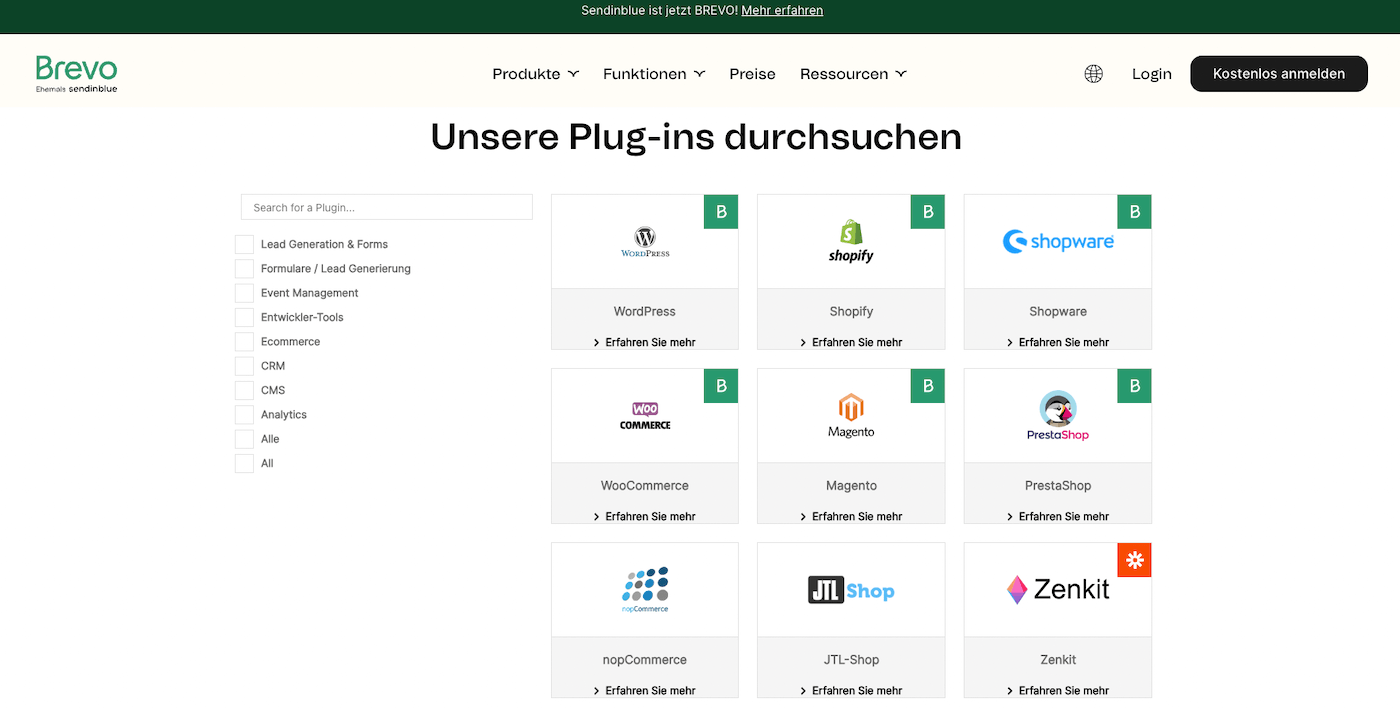Open Erfahren Sie mehr under PrestaShop
This screenshot has height=708, width=1400.
pos(1058,516)
